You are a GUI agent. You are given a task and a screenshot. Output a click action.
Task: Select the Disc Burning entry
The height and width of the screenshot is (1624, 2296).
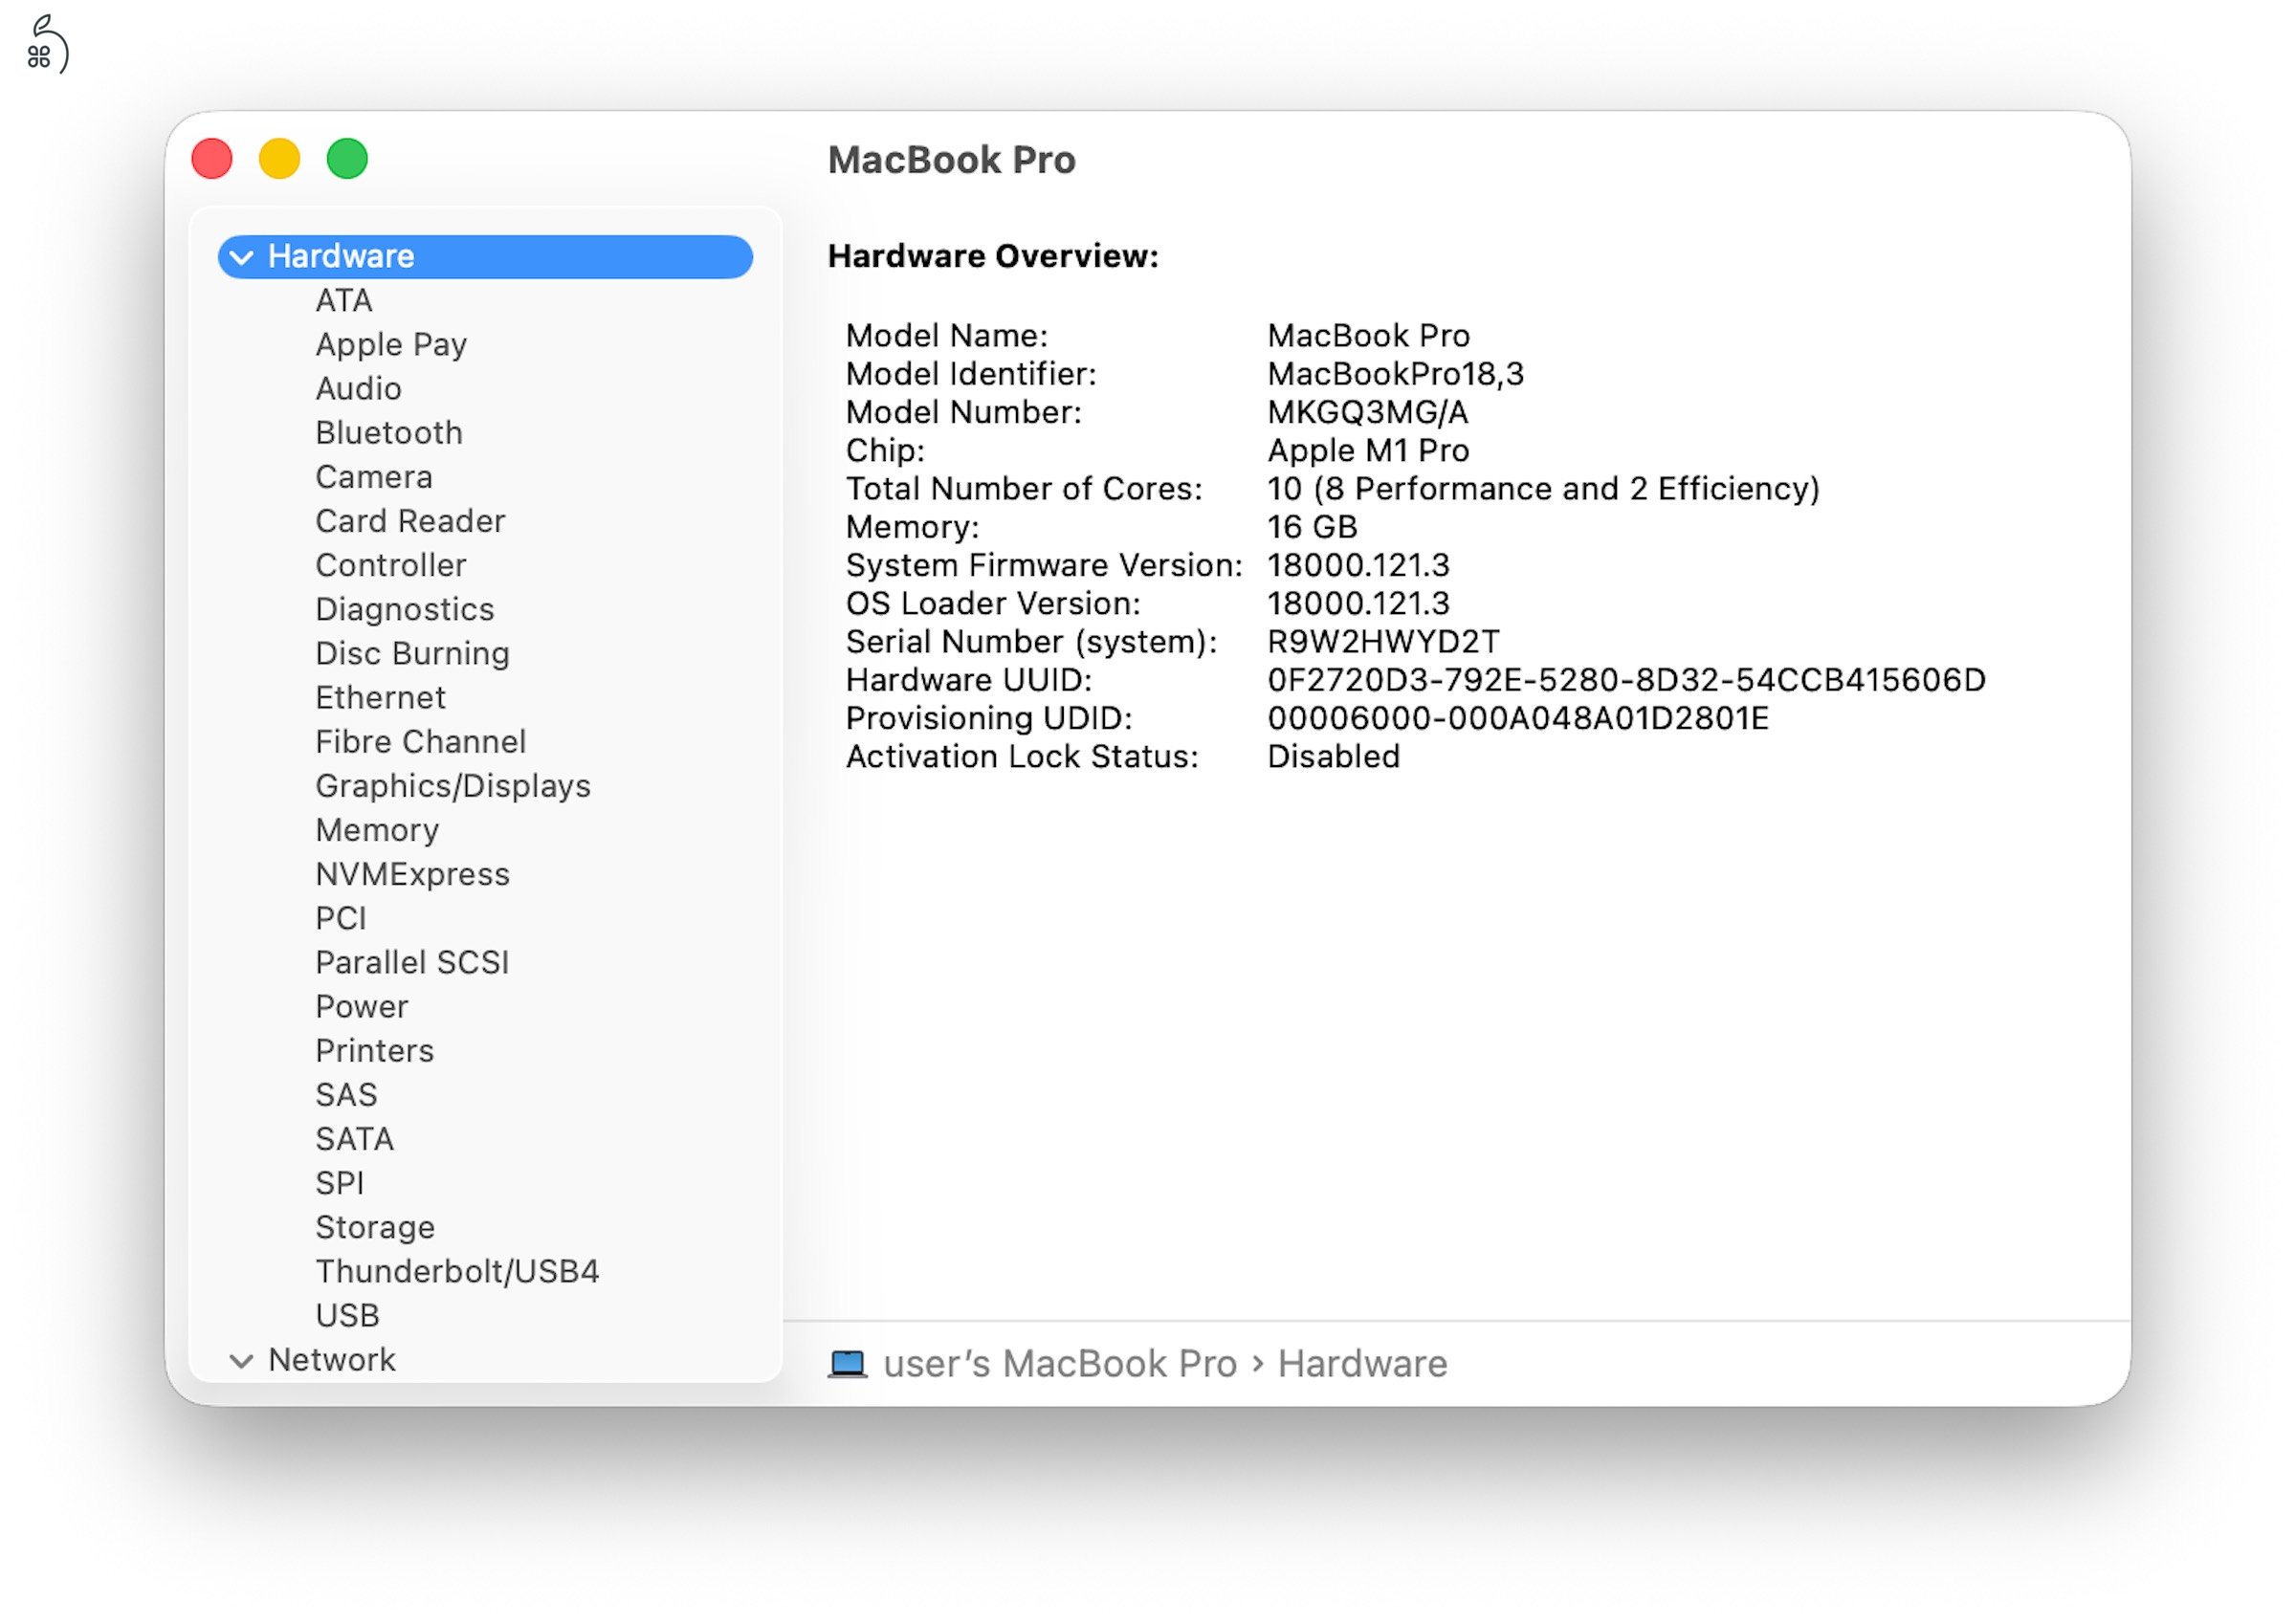[412, 653]
